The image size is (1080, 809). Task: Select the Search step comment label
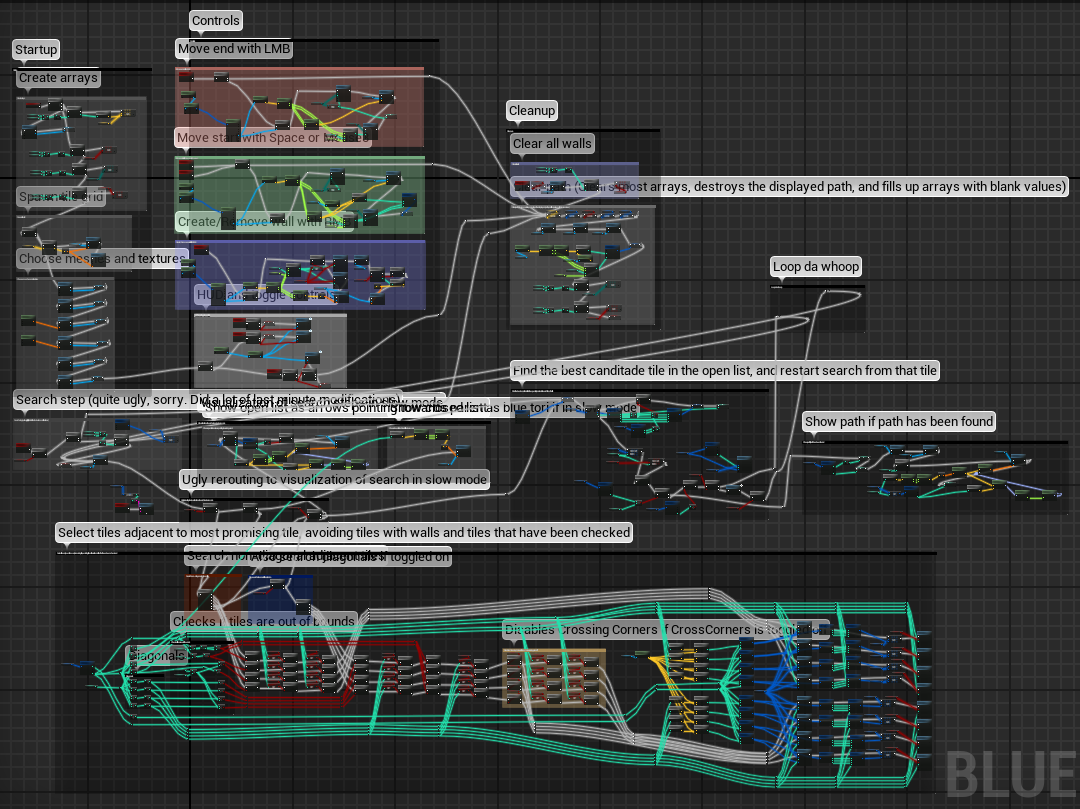pyautogui.click(x=207, y=399)
